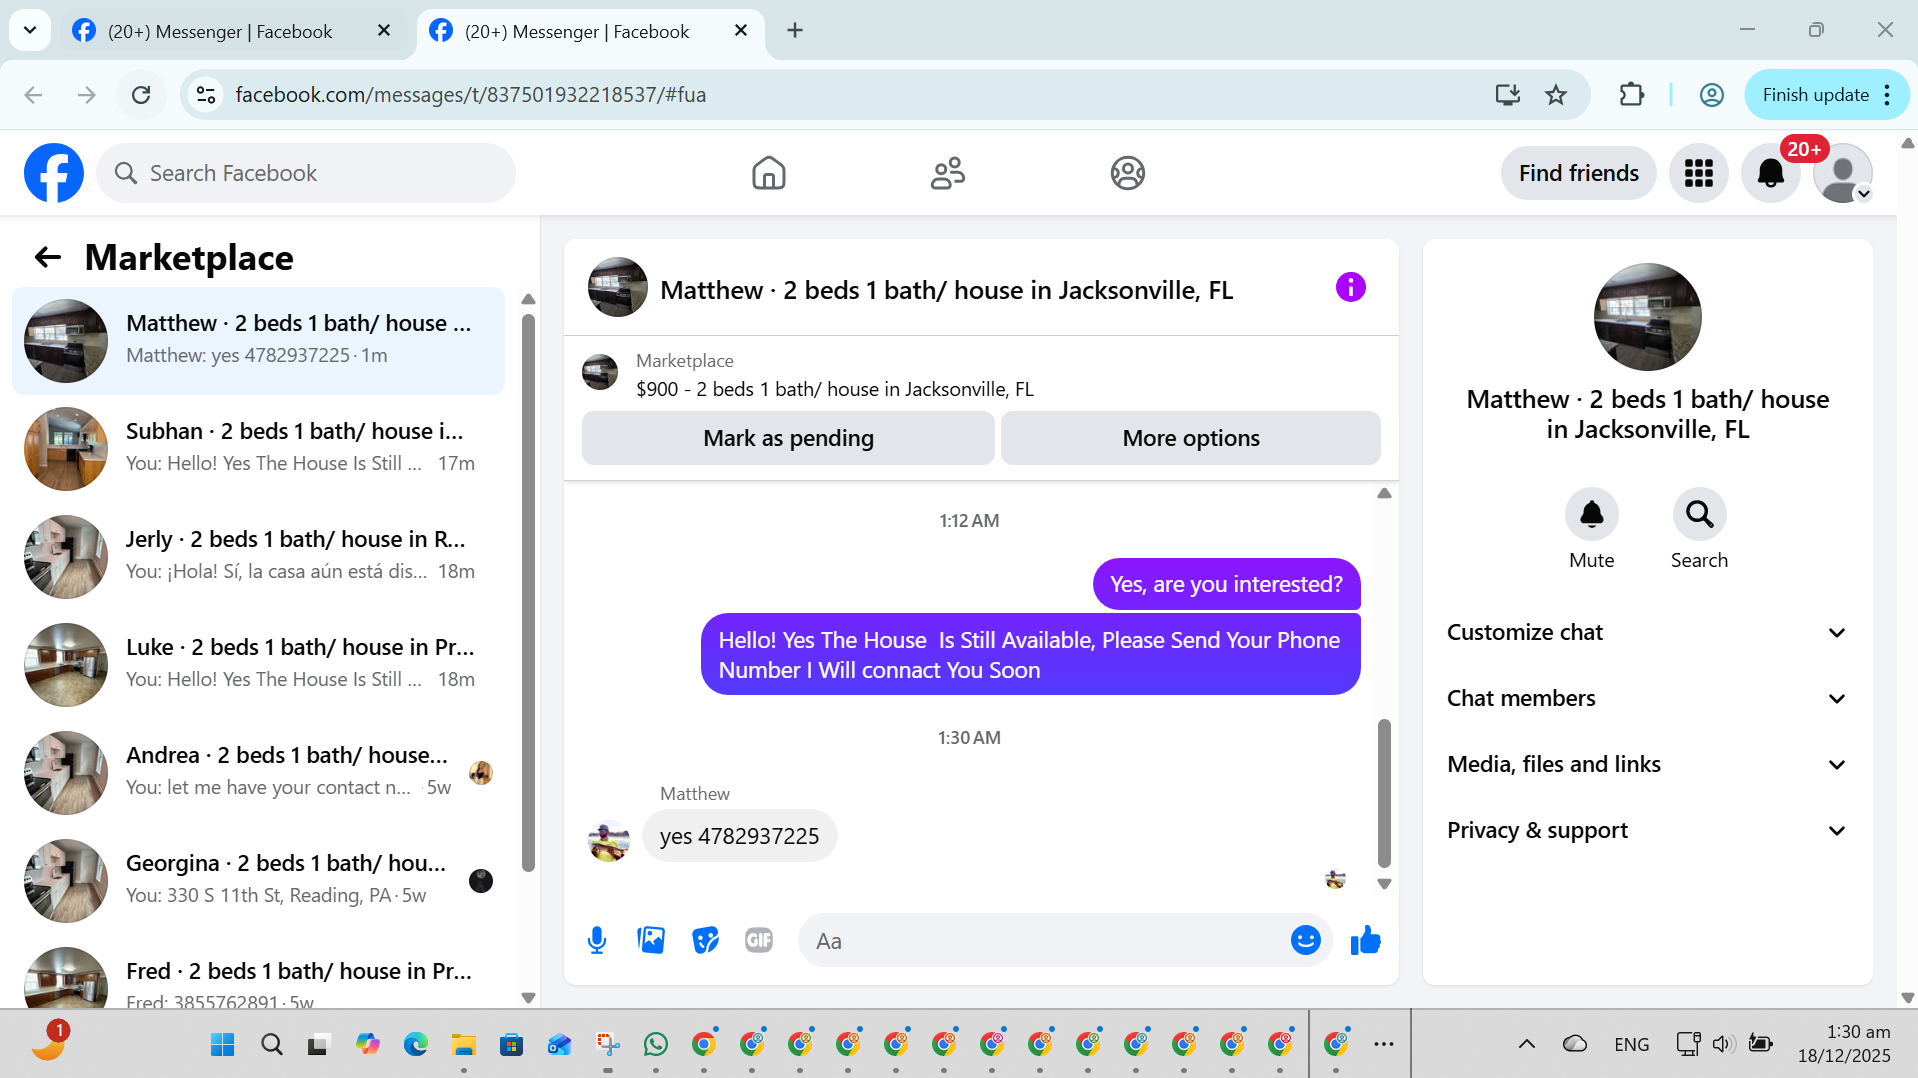
Task: Open Georgina conversation in list
Action: coord(258,881)
